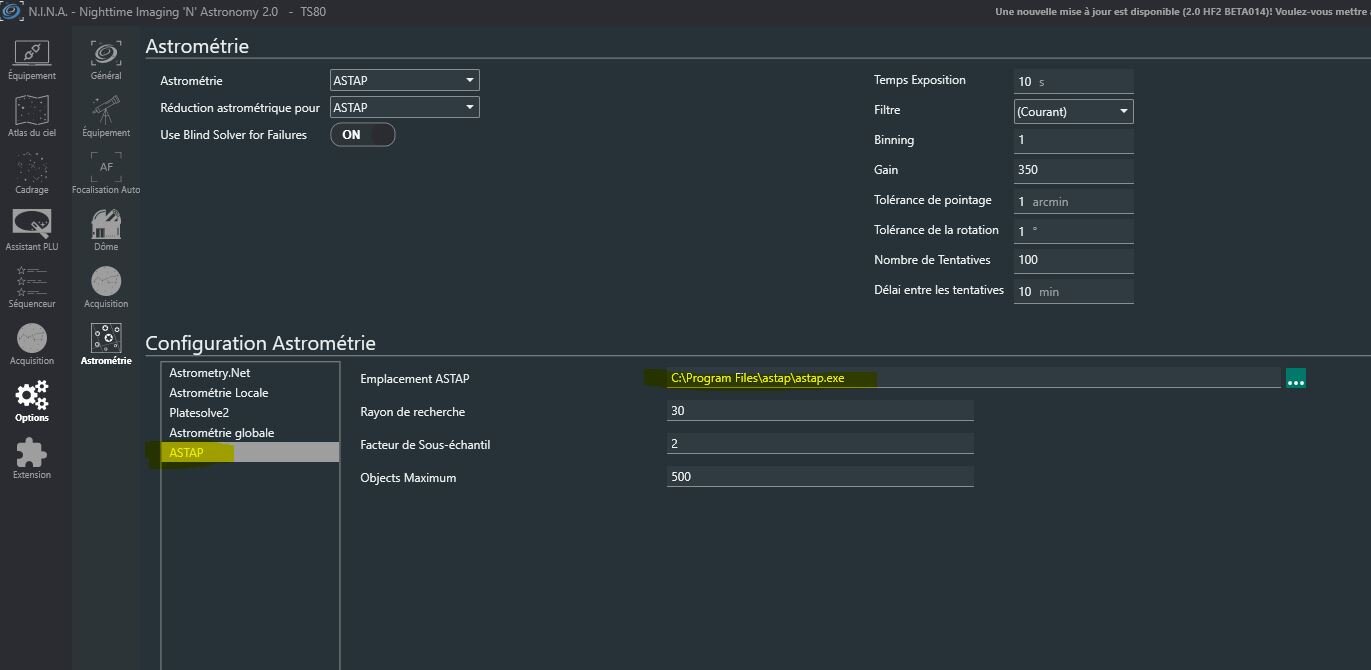Click the Nombre de Tentatives label
The width and height of the screenshot is (1371, 670).
932,260
